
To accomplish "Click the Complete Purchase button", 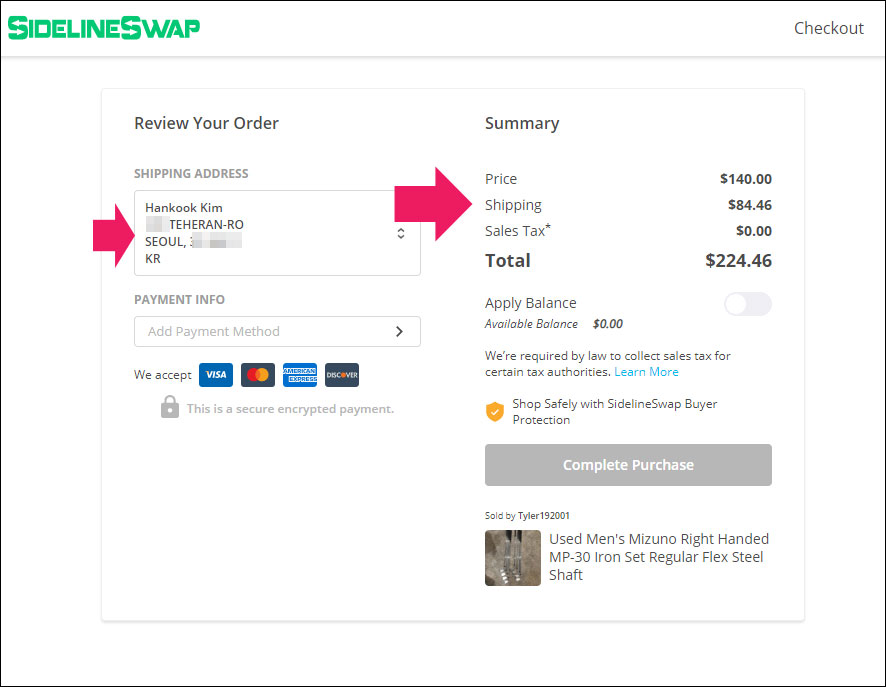I will tap(628, 465).
